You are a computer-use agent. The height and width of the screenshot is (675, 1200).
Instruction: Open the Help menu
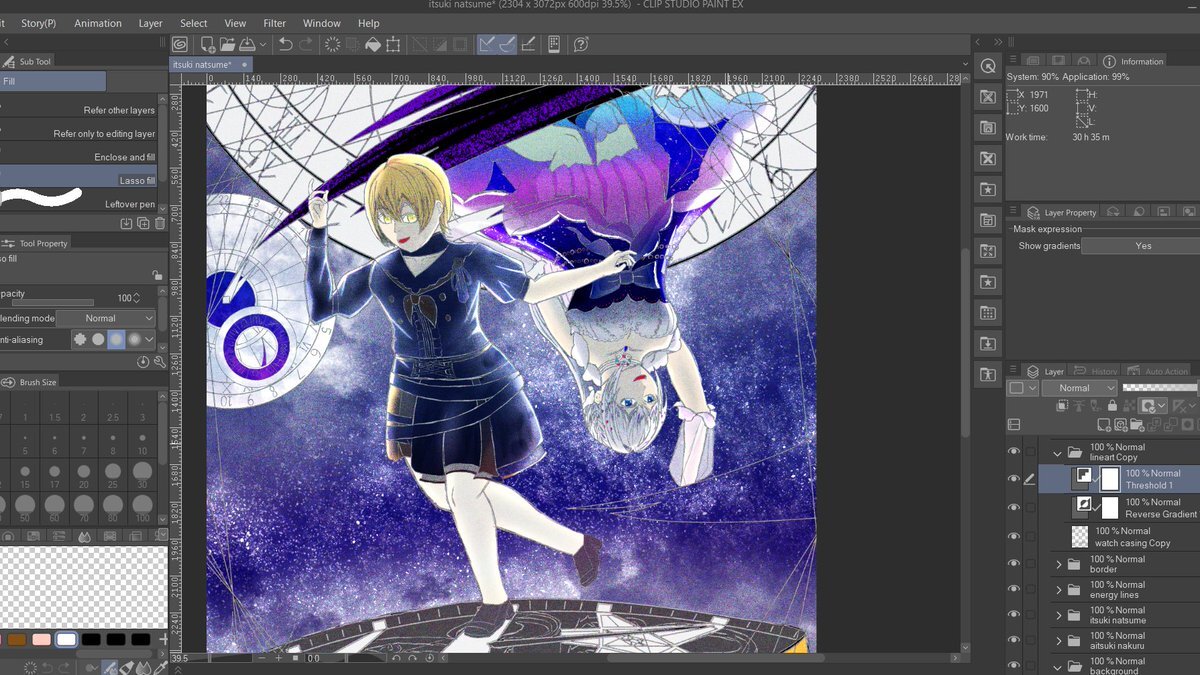point(368,23)
